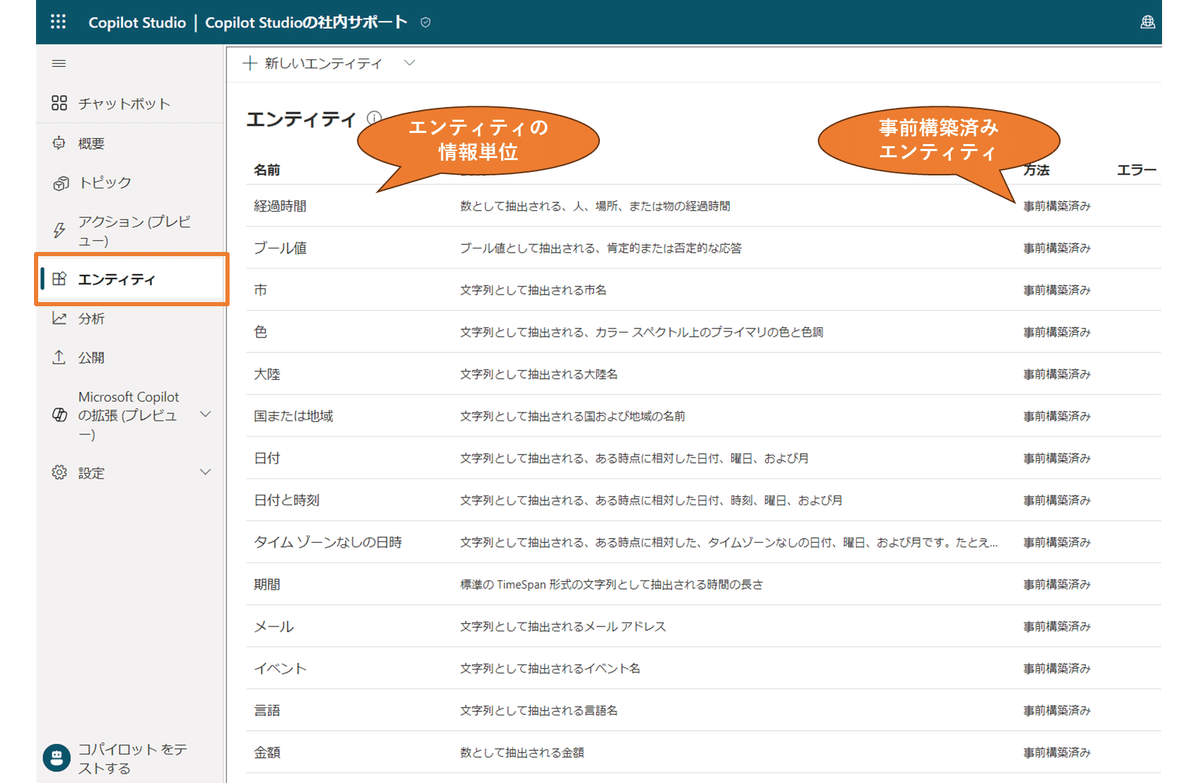Image resolution: width=1200 pixels, height=783 pixels.
Task: Expand the Microsoft Copilot の拡張 section
Action: [205, 414]
